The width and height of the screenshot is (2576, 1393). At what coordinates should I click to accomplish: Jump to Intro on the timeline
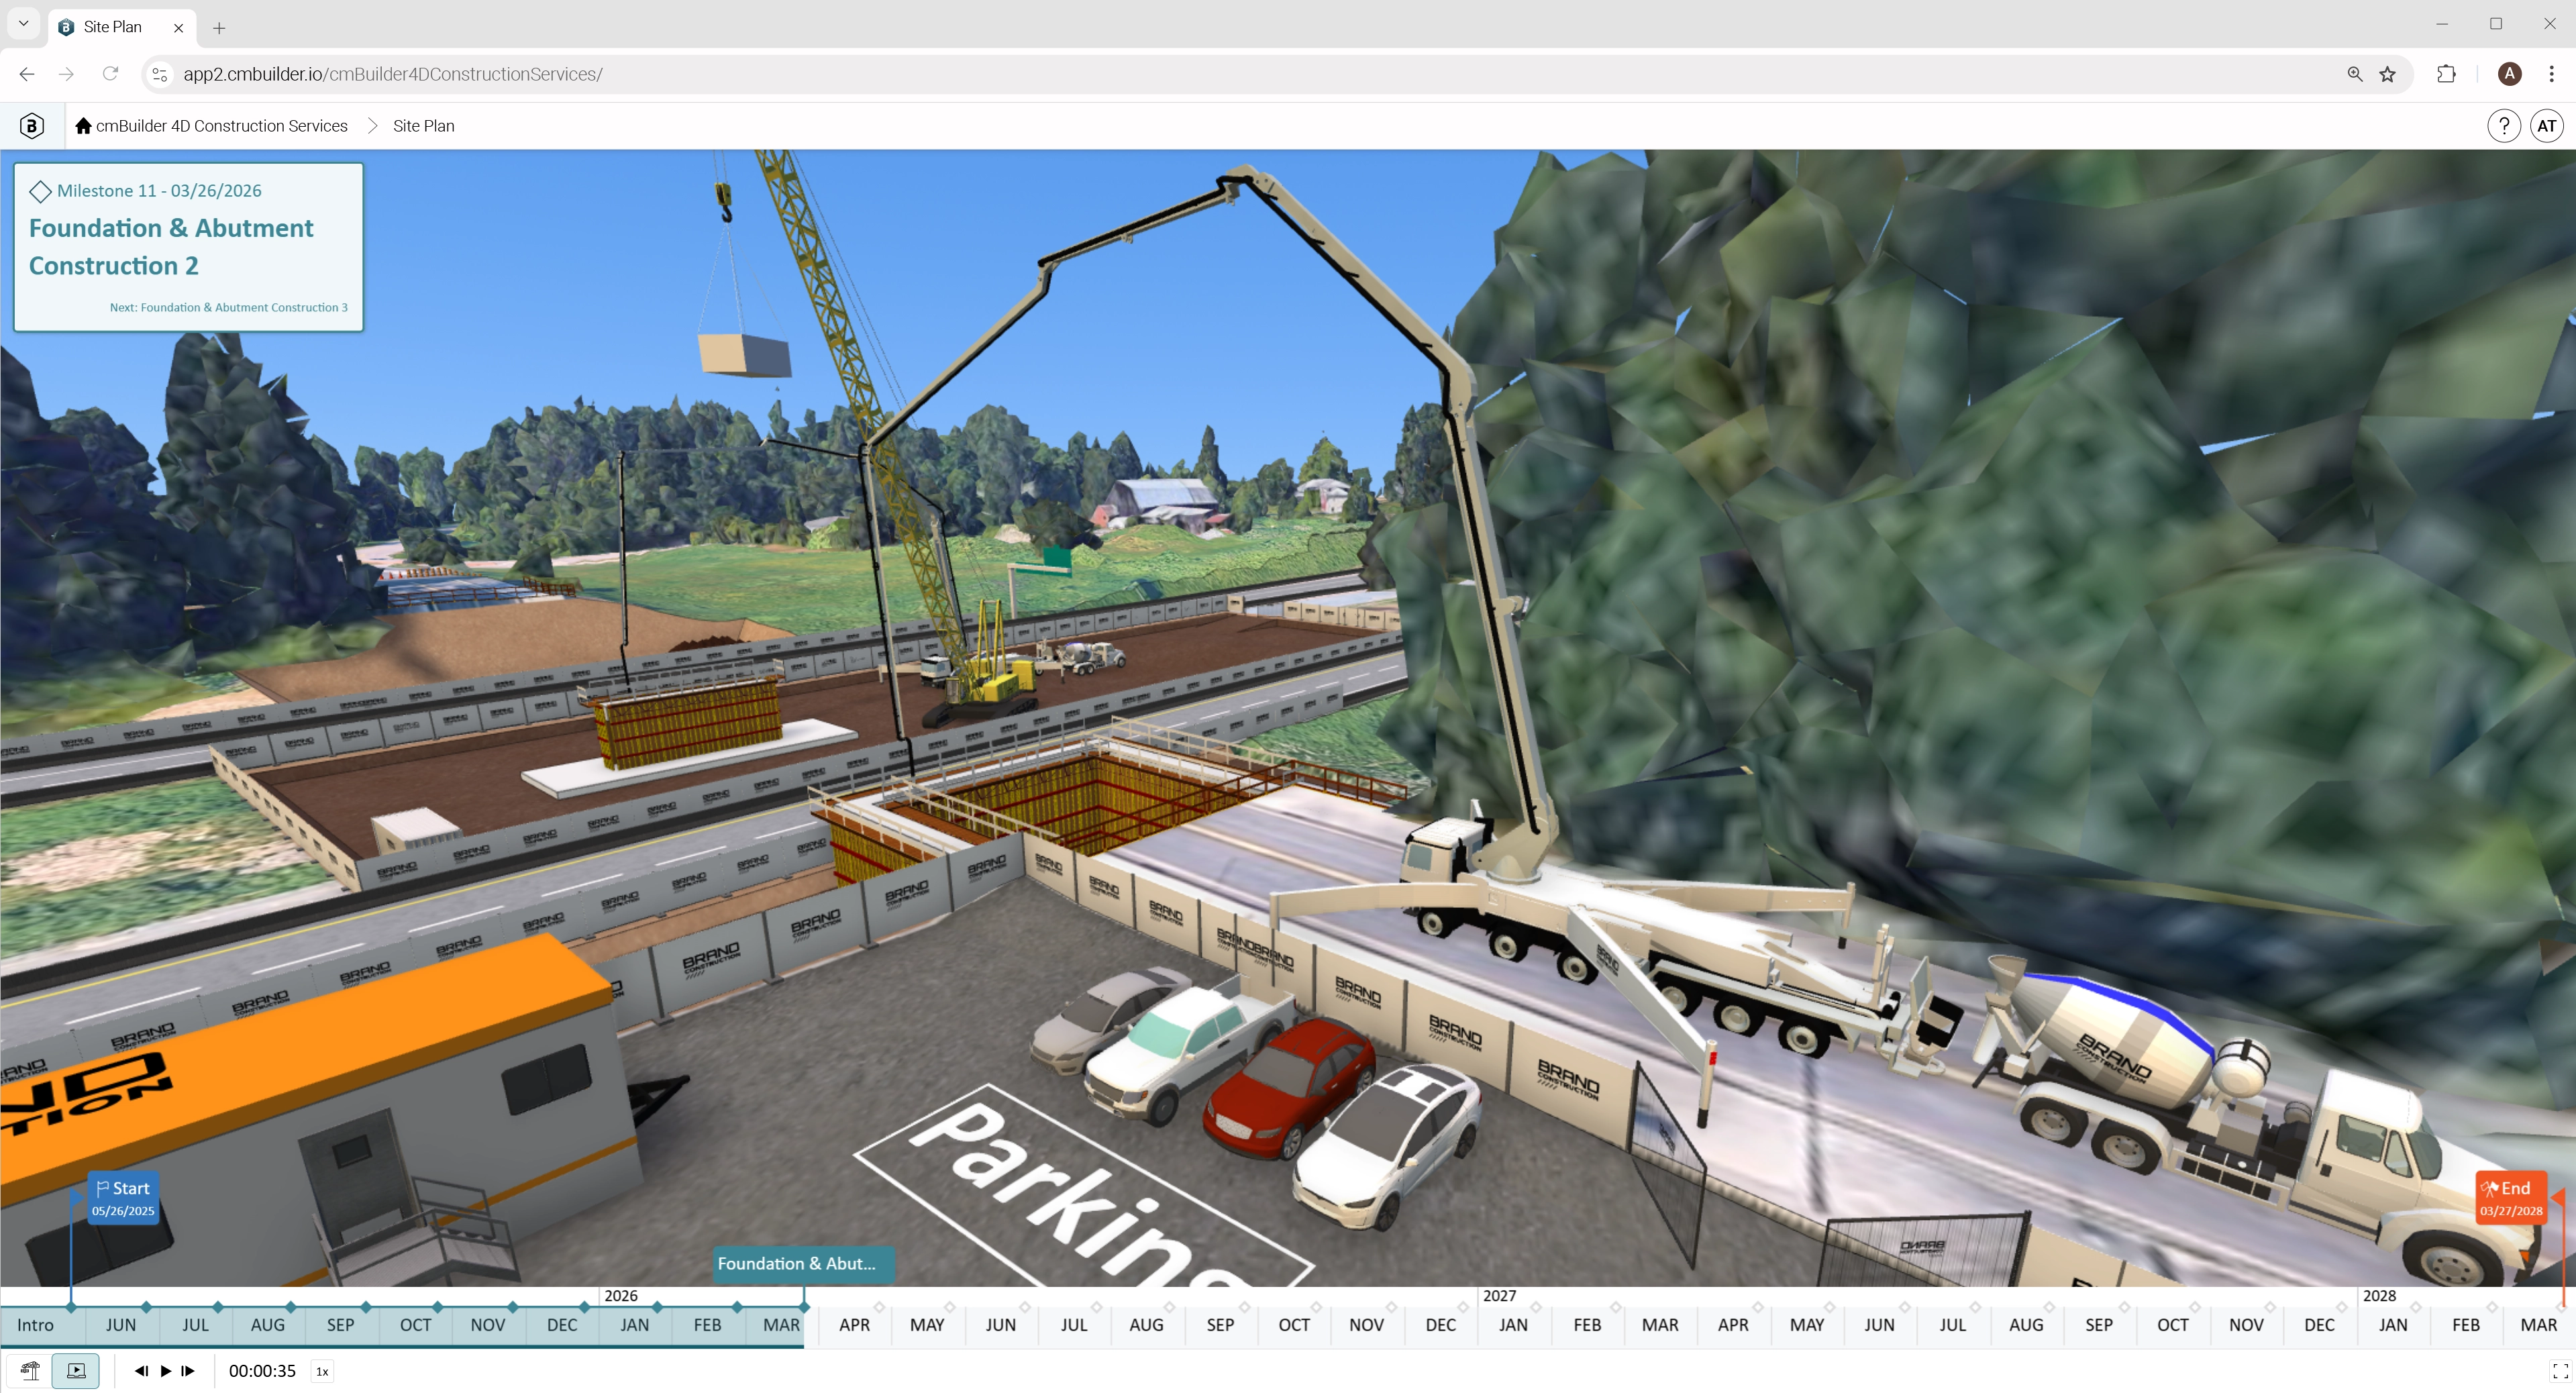tap(35, 1325)
